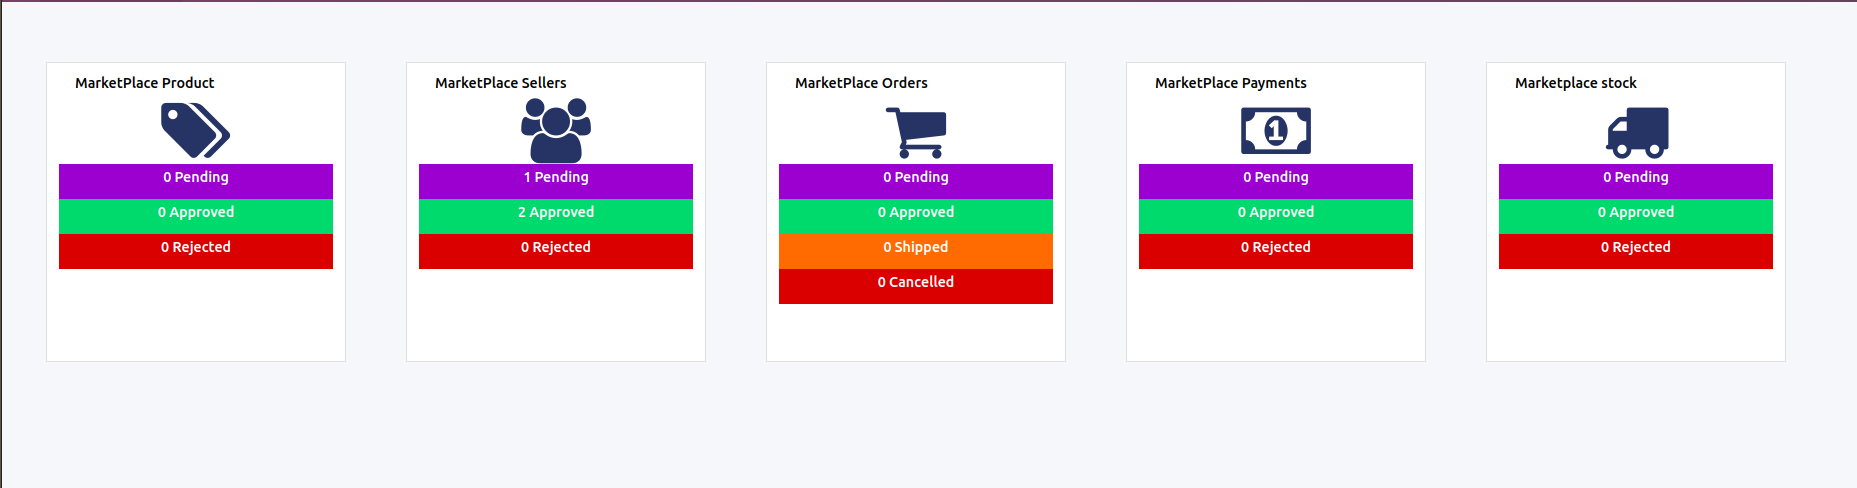Open the 0 Shipped orders bar
The width and height of the screenshot is (1857, 488).
916,248
